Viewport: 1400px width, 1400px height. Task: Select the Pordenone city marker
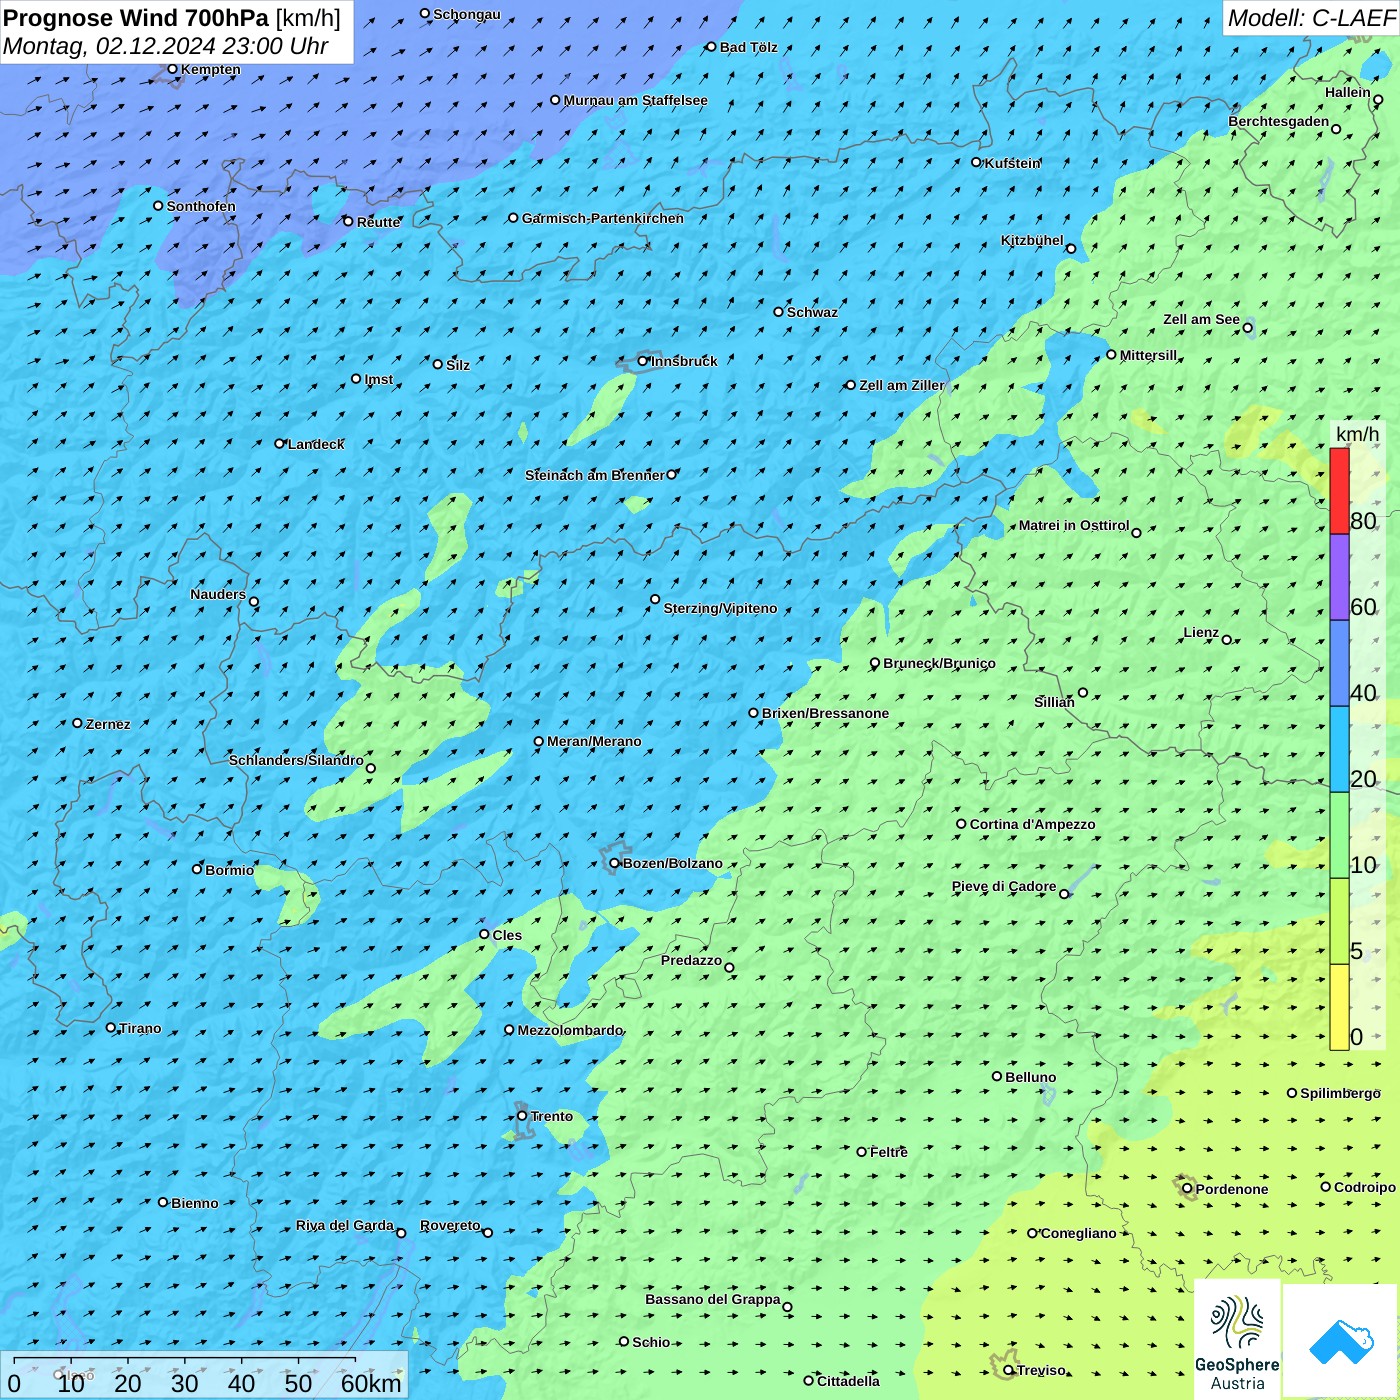(1188, 1189)
